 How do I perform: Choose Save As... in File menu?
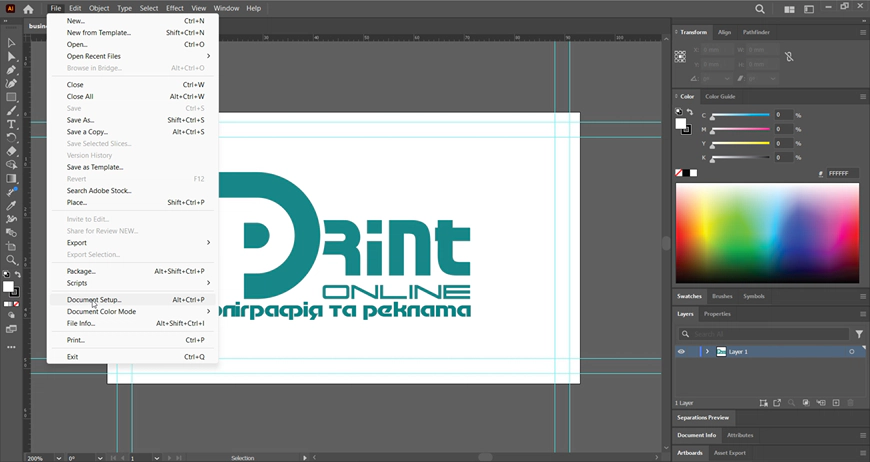tap(133, 120)
